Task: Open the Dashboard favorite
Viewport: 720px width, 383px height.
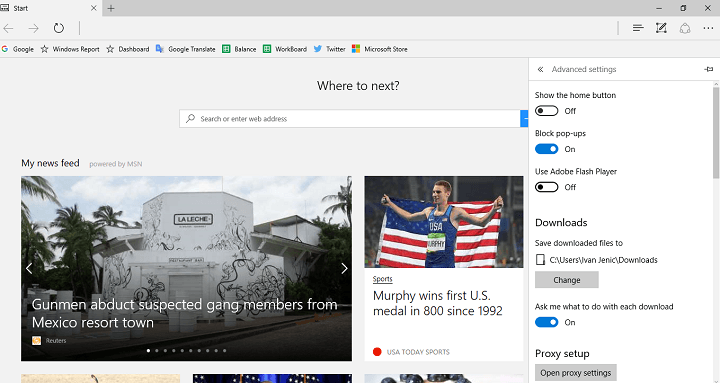Action: tap(128, 49)
